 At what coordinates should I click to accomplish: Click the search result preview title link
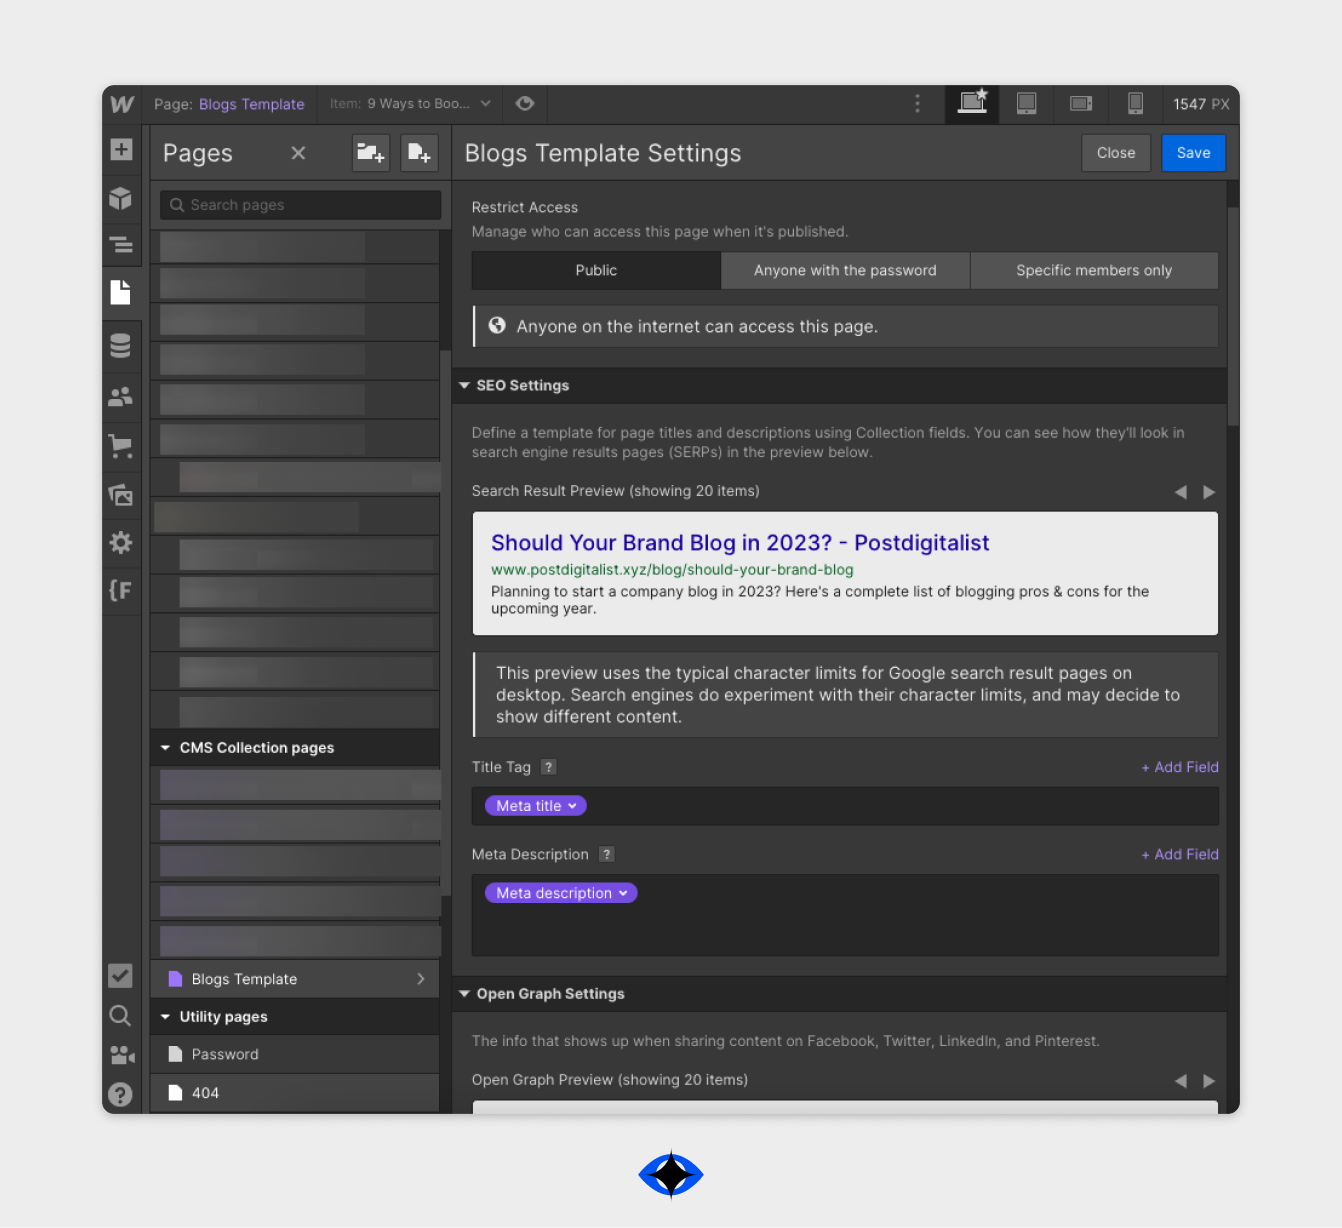[740, 543]
